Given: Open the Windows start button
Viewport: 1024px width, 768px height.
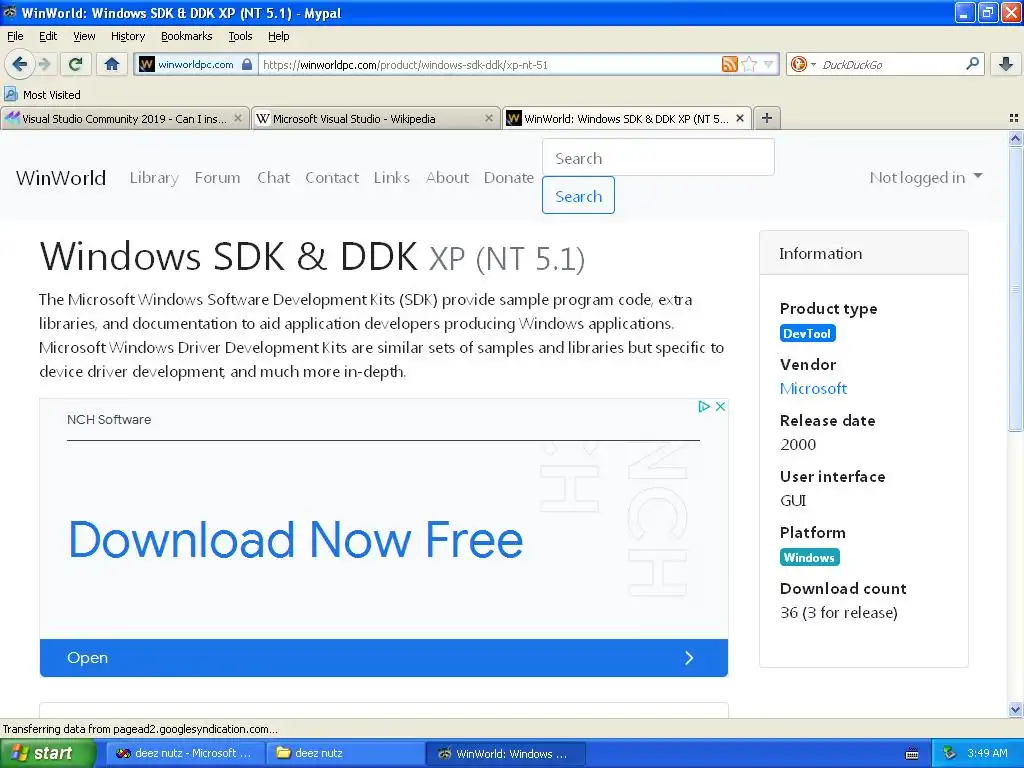Looking at the screenshot, I should point(48,753).
